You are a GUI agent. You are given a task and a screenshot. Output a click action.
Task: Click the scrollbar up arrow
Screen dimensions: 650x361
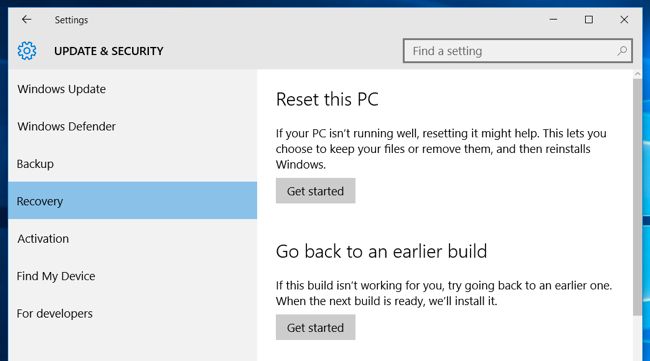point(637,74)
